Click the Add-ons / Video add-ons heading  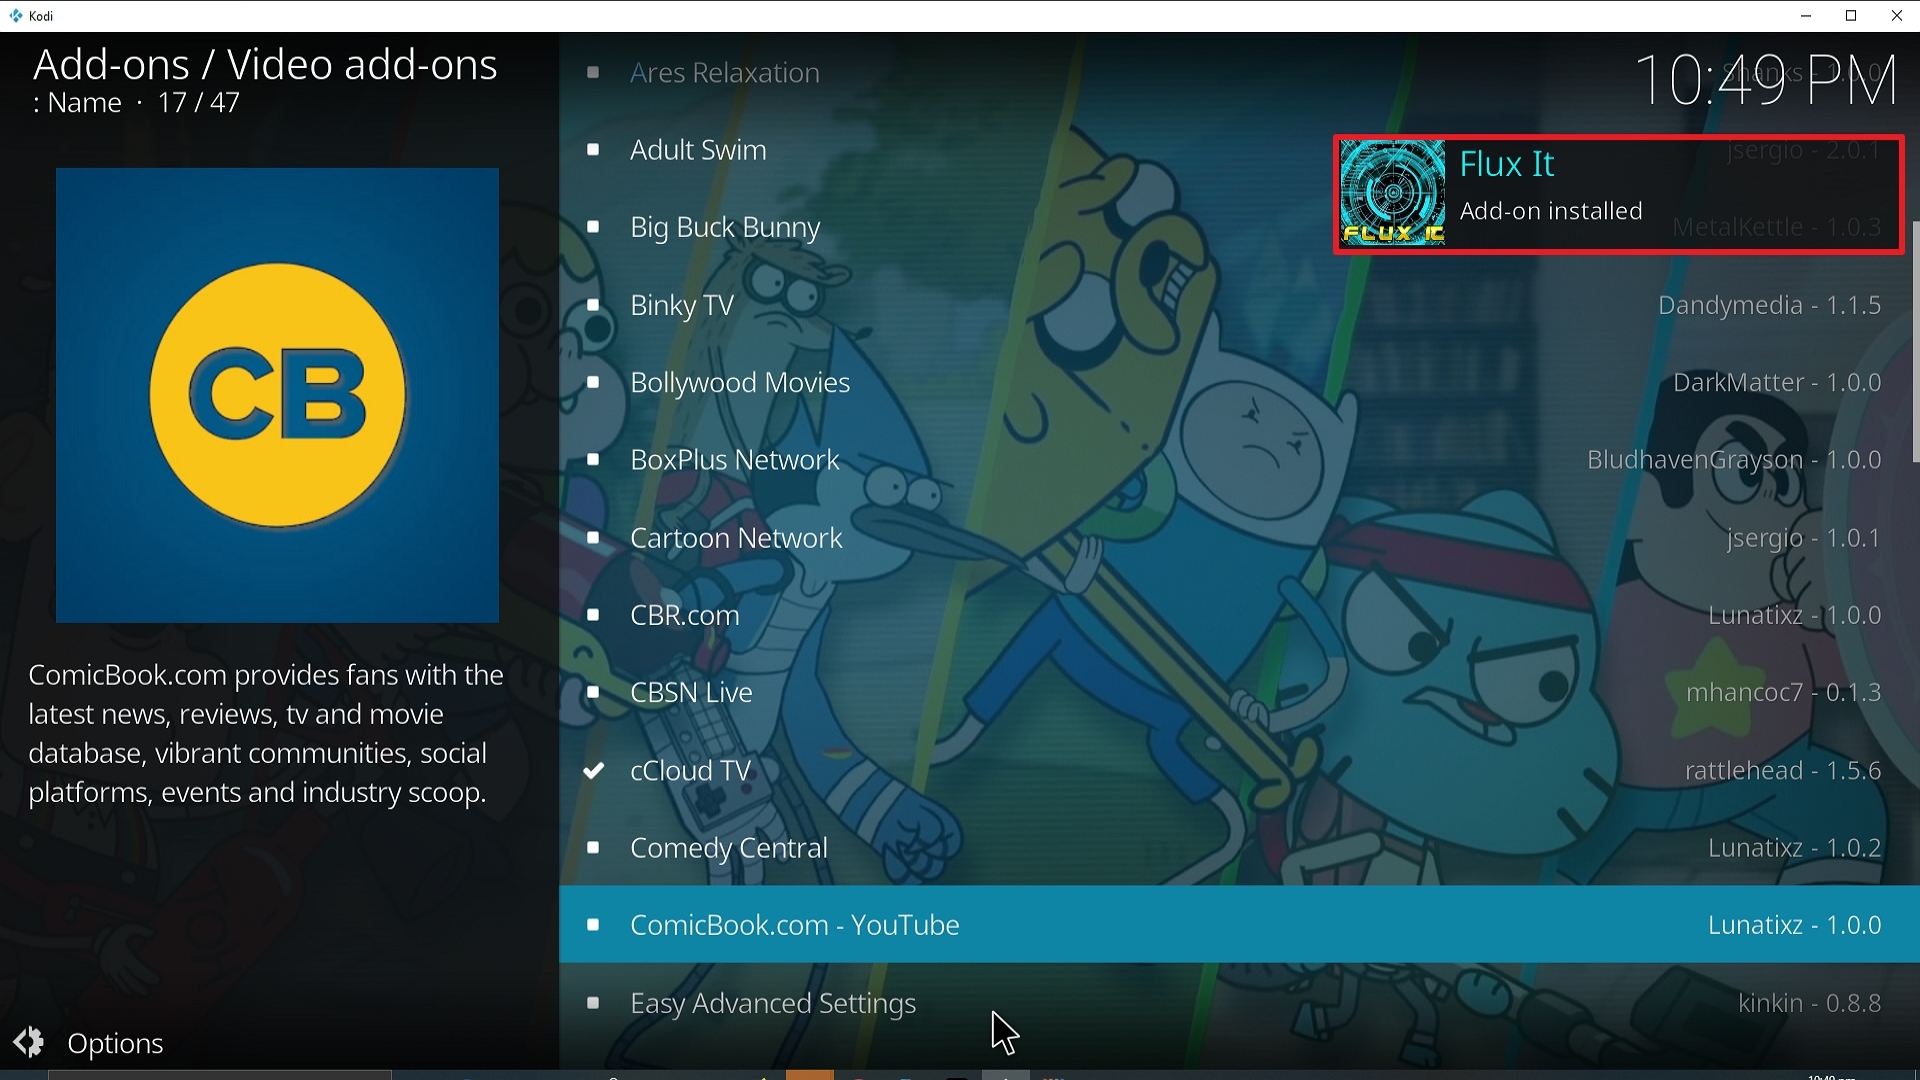(265, 64)
